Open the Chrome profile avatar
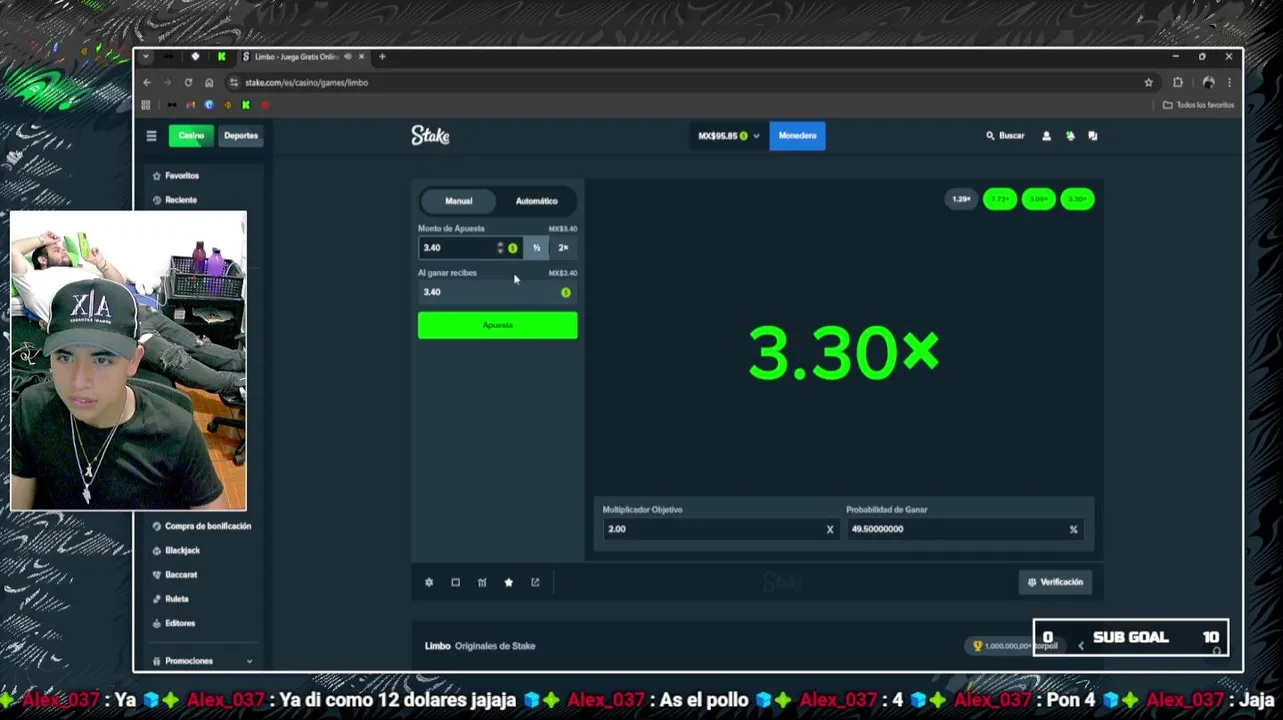This screenshot has width=1283, height=720. pos(1208,83)
